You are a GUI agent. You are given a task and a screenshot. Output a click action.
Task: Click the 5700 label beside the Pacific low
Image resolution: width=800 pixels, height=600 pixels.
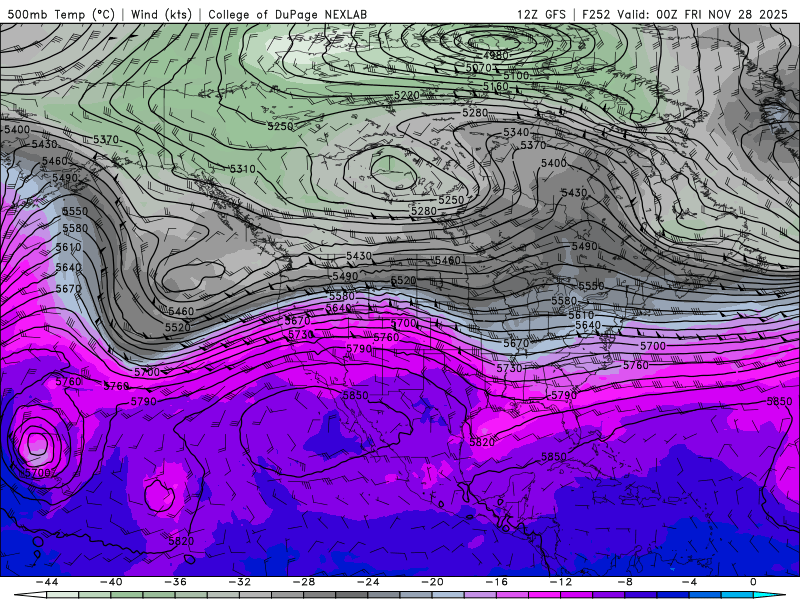pos(38,473)
